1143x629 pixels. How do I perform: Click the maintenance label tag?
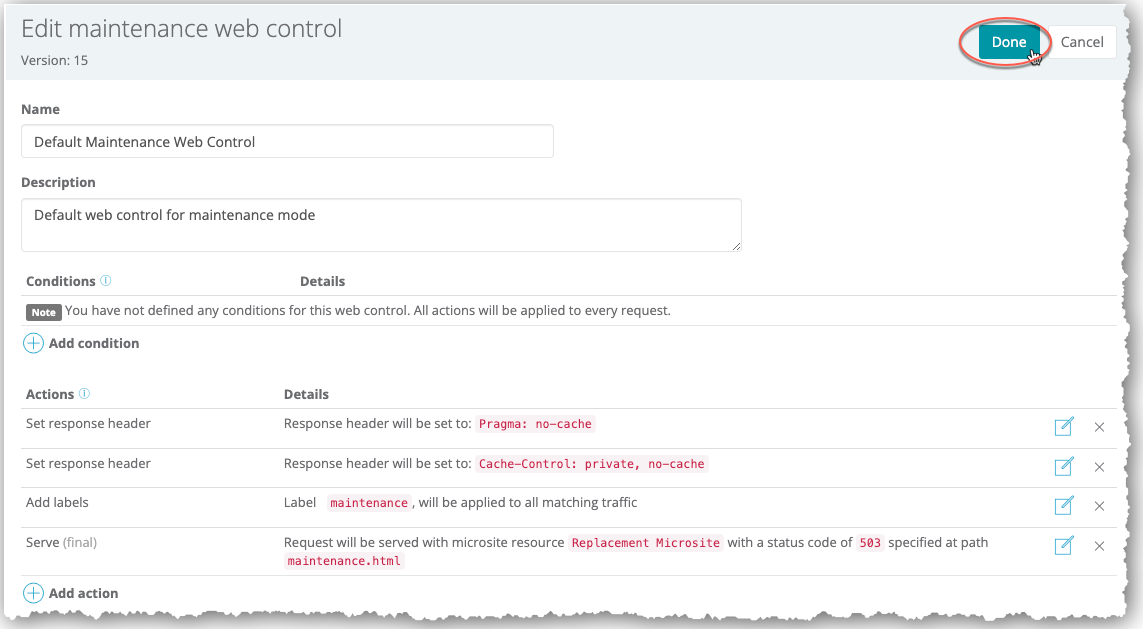(369, 503)
